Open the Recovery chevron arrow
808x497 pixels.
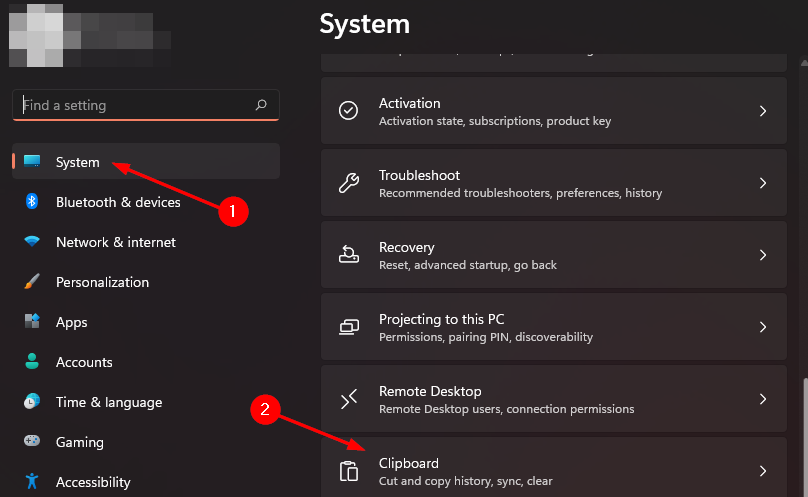click(x=763, y=255)
